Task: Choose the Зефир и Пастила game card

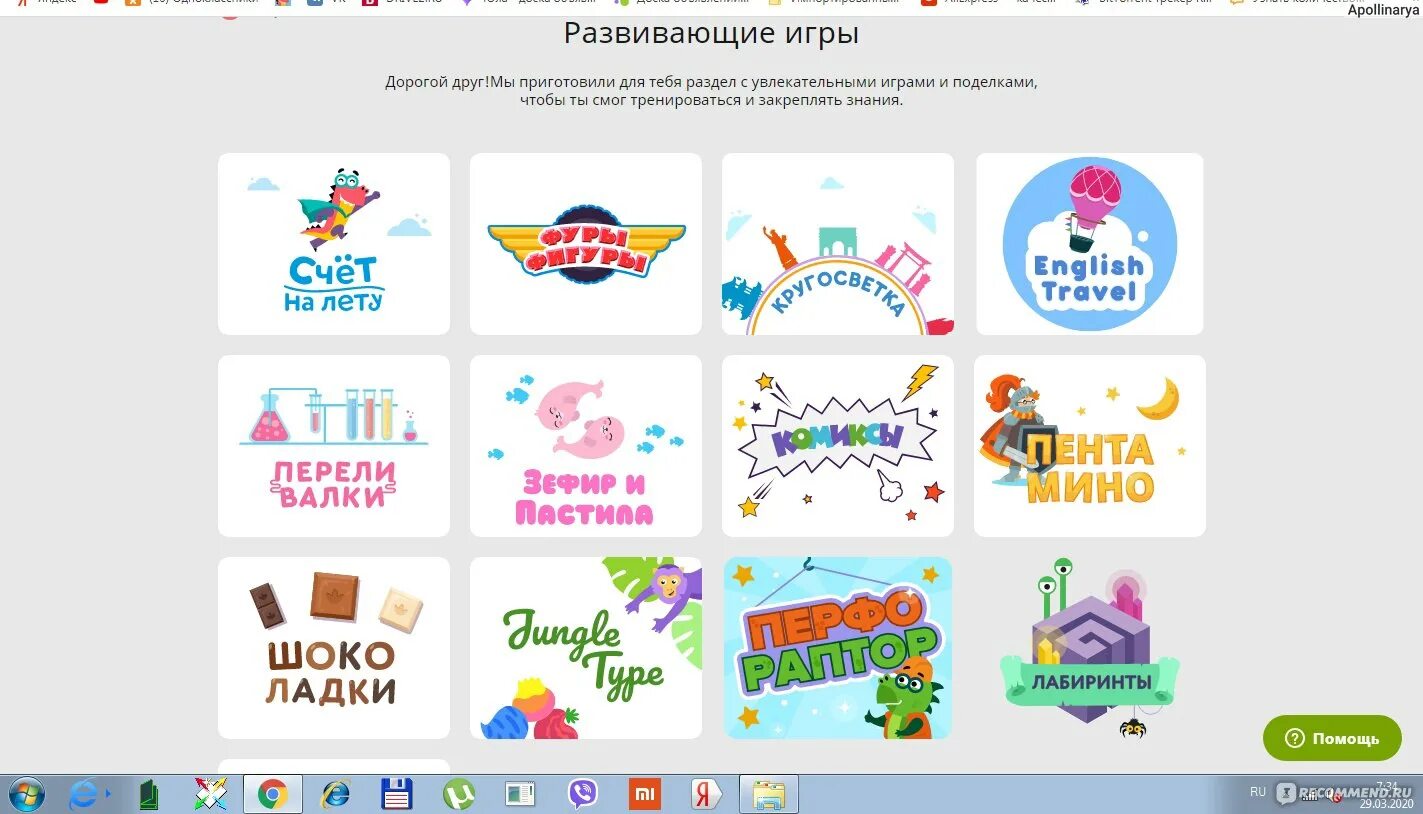Action: click(586, 446)
